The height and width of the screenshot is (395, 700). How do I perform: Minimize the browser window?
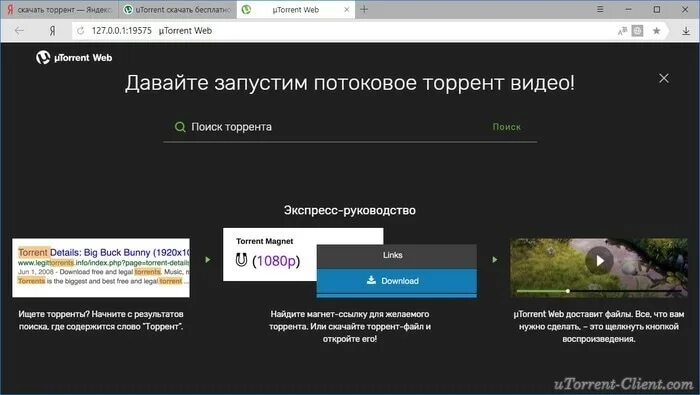pyautogui.click(x=628, y=9)
